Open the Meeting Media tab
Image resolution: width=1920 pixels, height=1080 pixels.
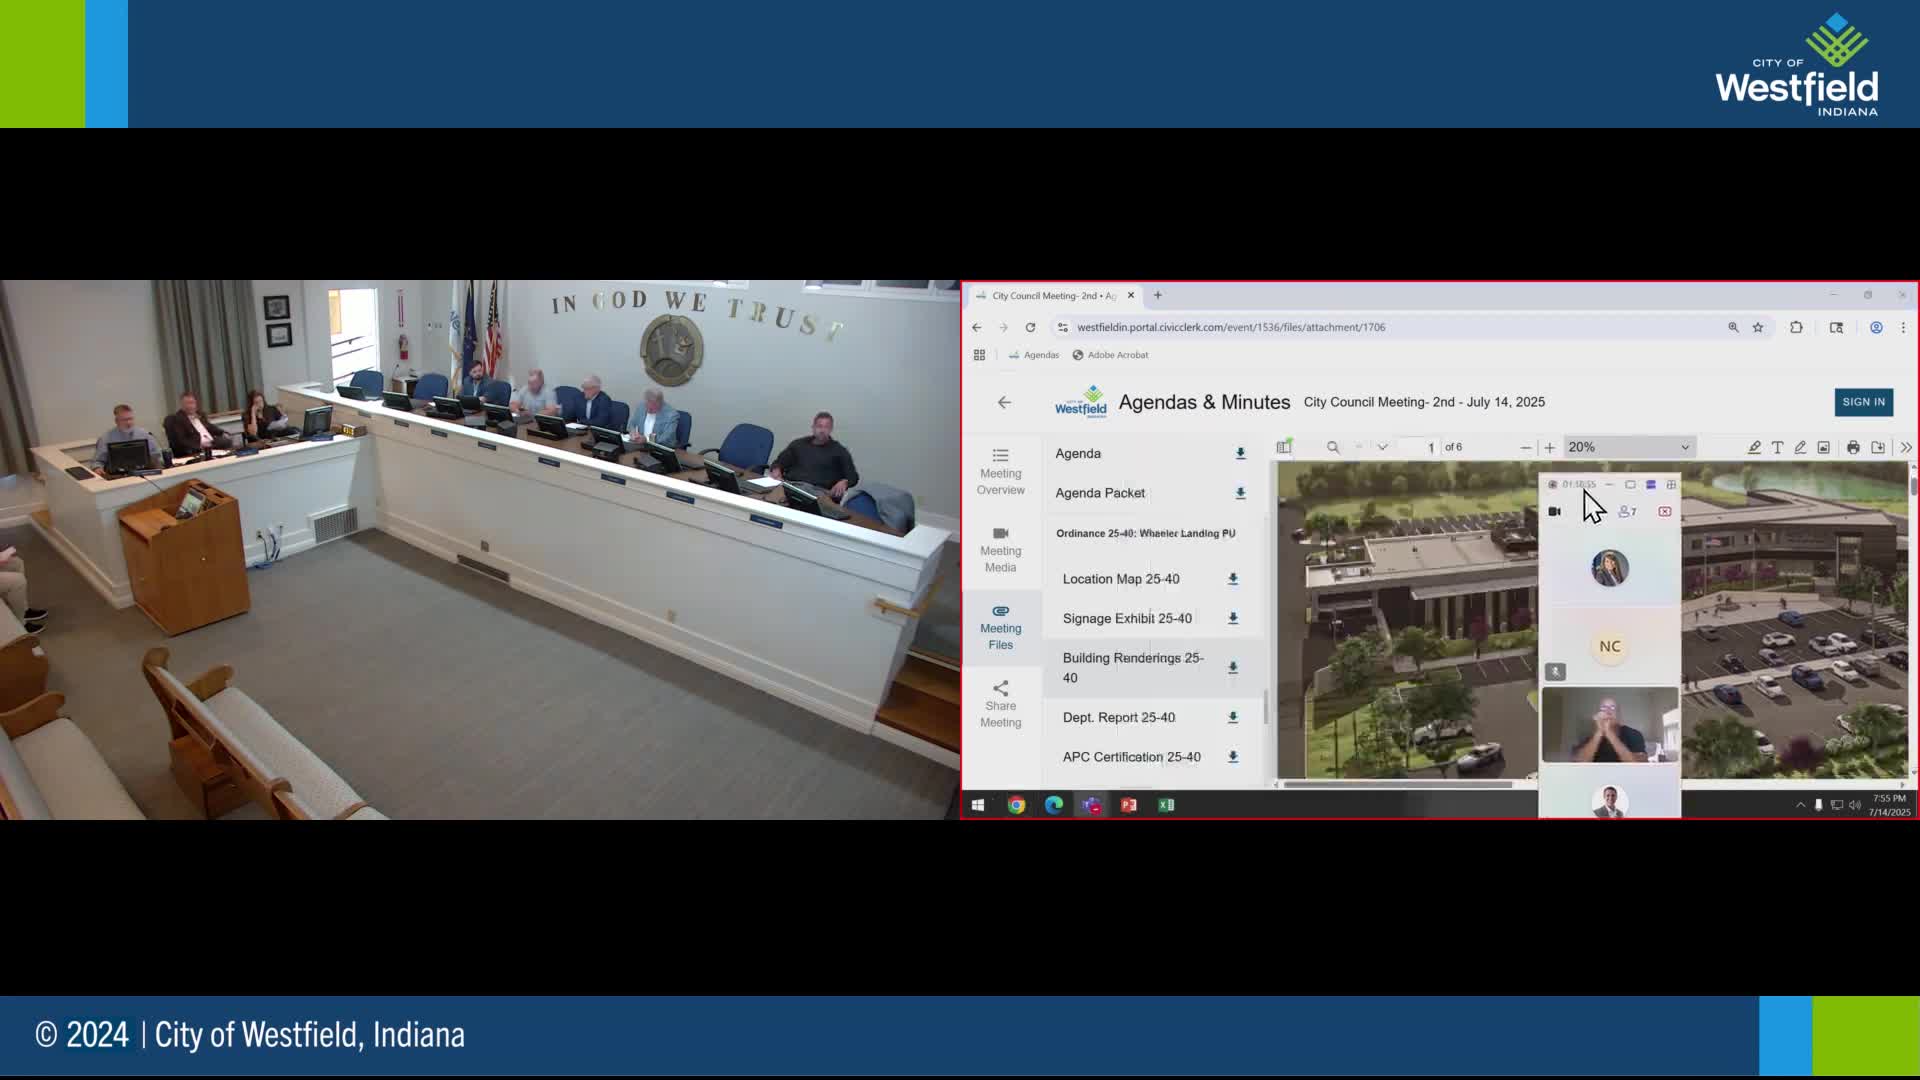coord(1000,549)
